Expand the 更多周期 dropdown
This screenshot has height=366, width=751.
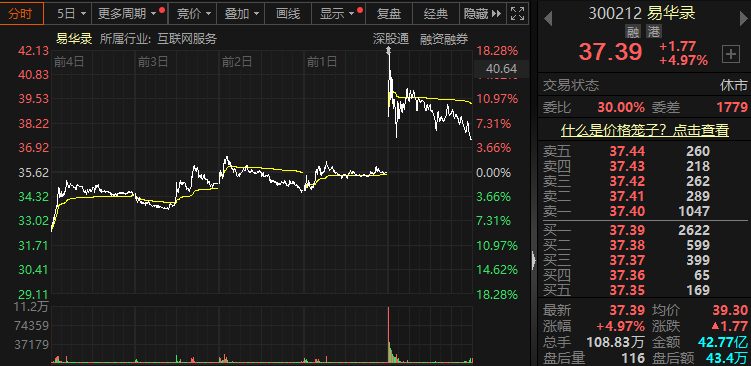[130, 13]
